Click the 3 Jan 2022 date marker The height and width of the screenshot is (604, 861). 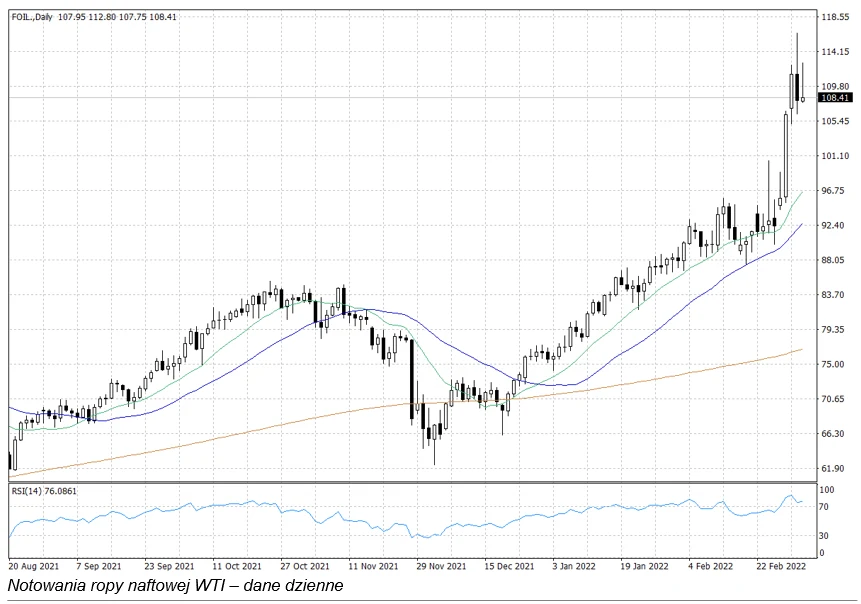[x=575, y=565]
